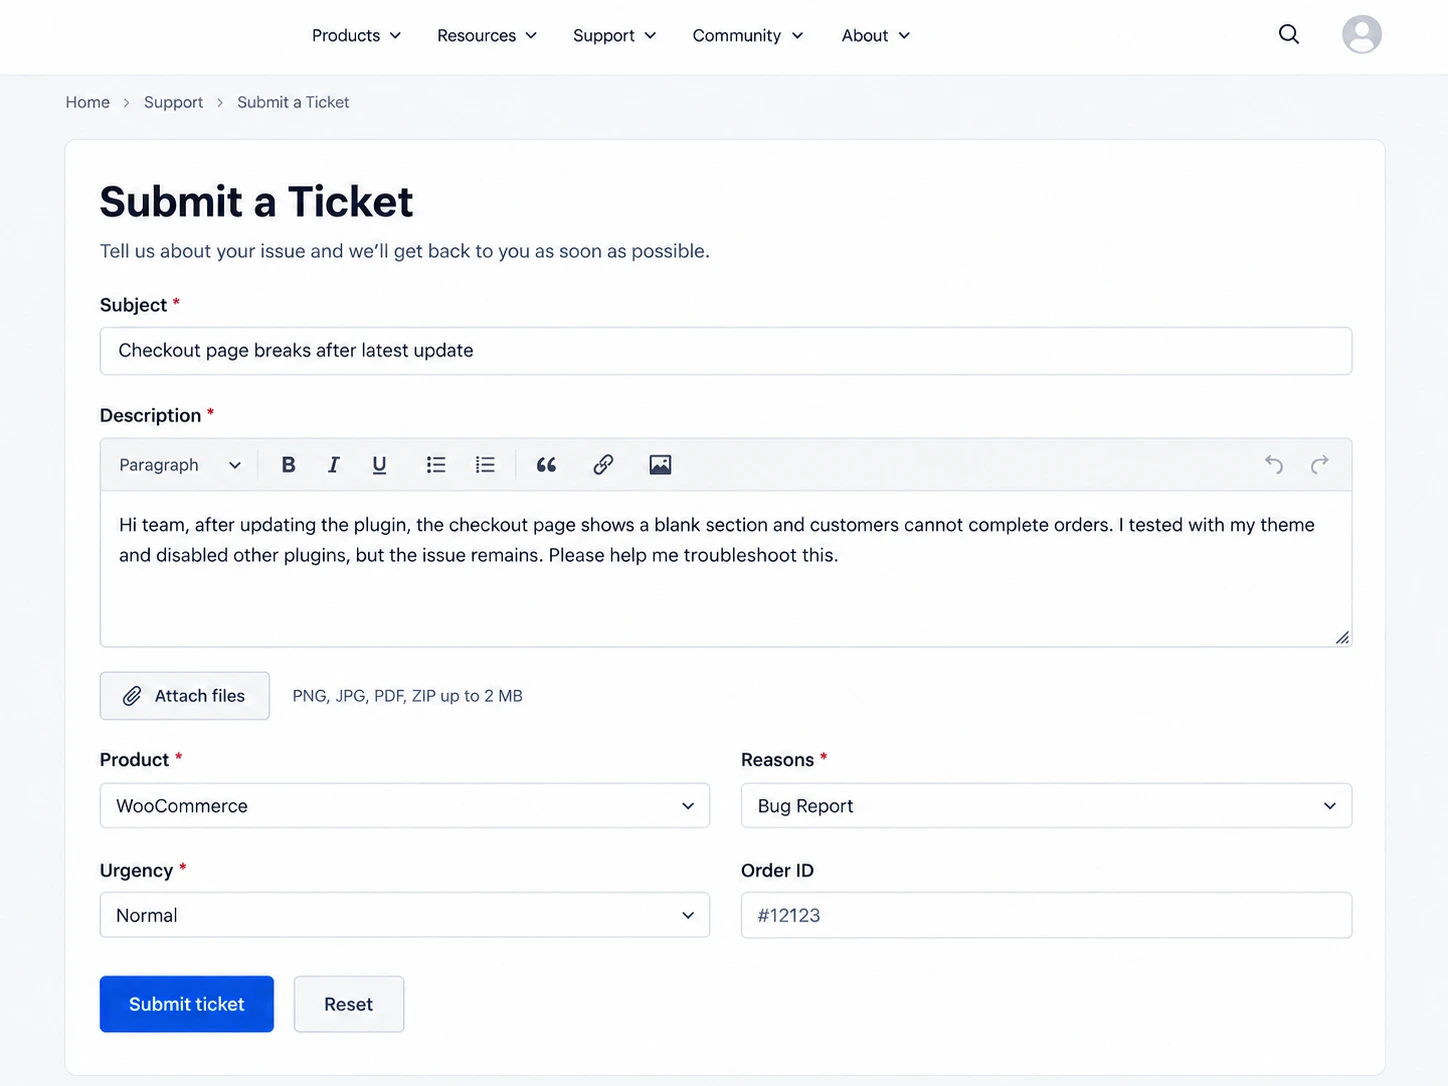Toggle bold formatting in description editor
This screenshot has width=1448, height=1086.
[x=288, y=465]
